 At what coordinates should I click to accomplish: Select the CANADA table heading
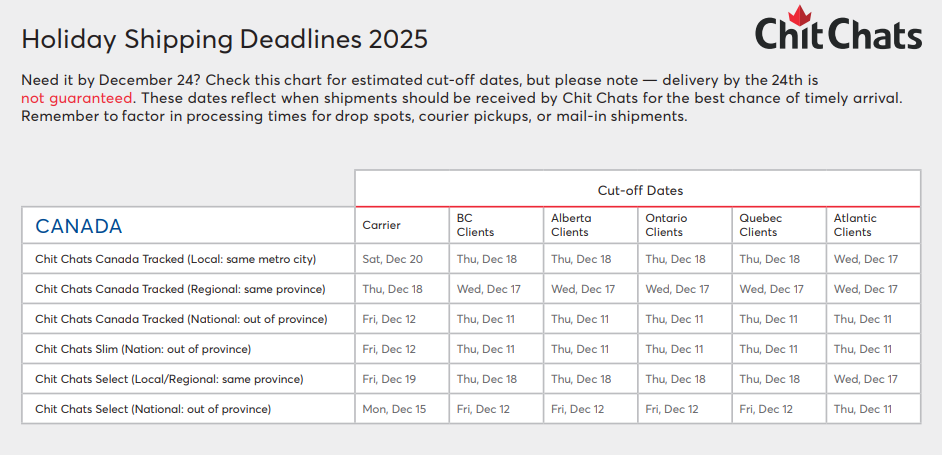pos(79,226)
